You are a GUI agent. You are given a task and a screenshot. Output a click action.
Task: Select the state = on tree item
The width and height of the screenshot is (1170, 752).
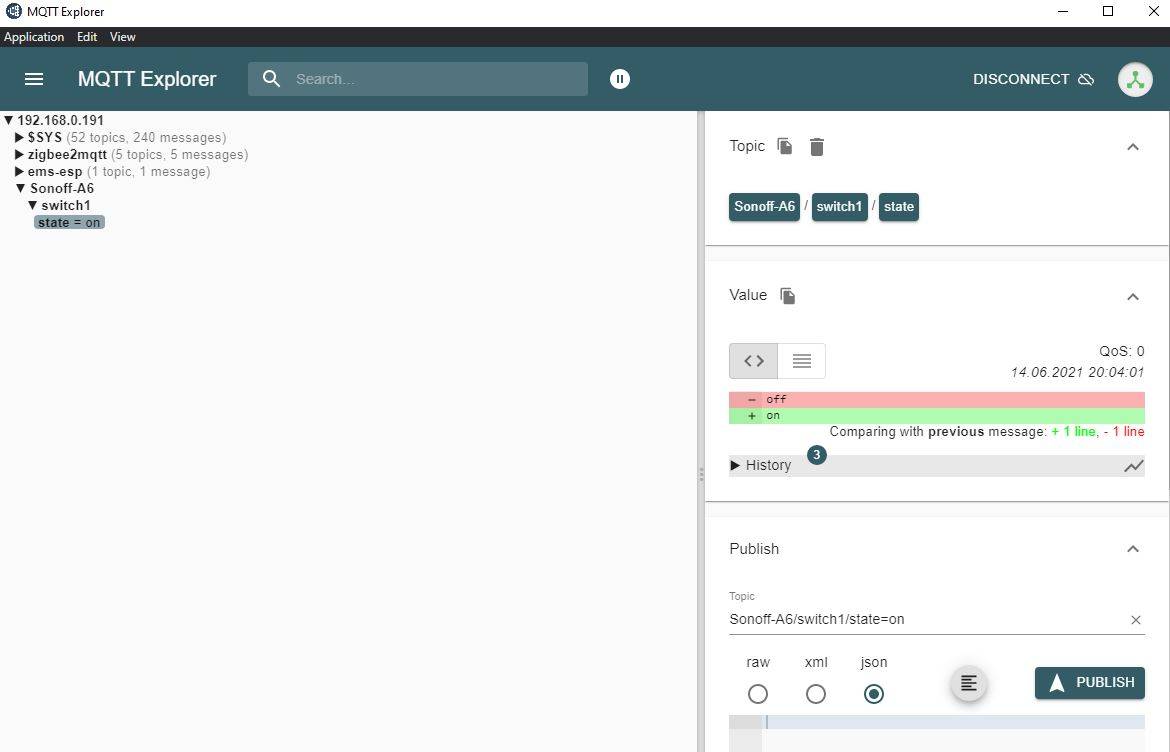(x=69, y=222)
